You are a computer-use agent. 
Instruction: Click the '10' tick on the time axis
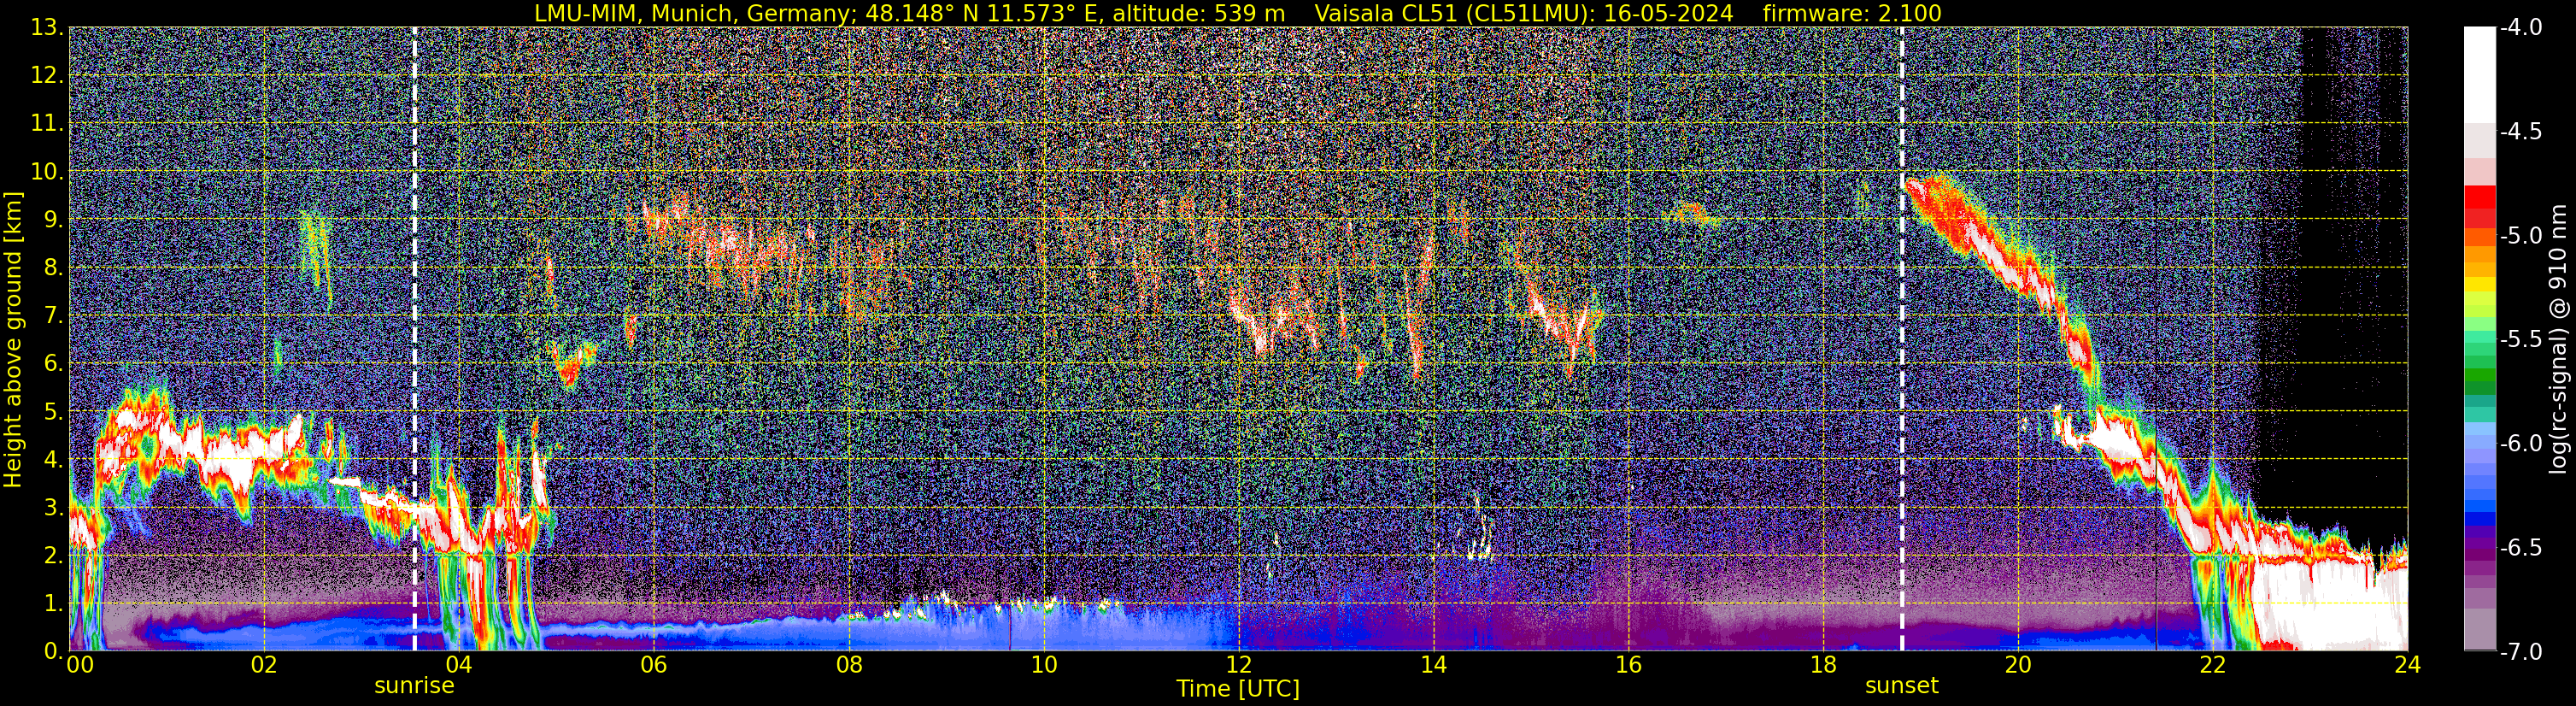1044,665
